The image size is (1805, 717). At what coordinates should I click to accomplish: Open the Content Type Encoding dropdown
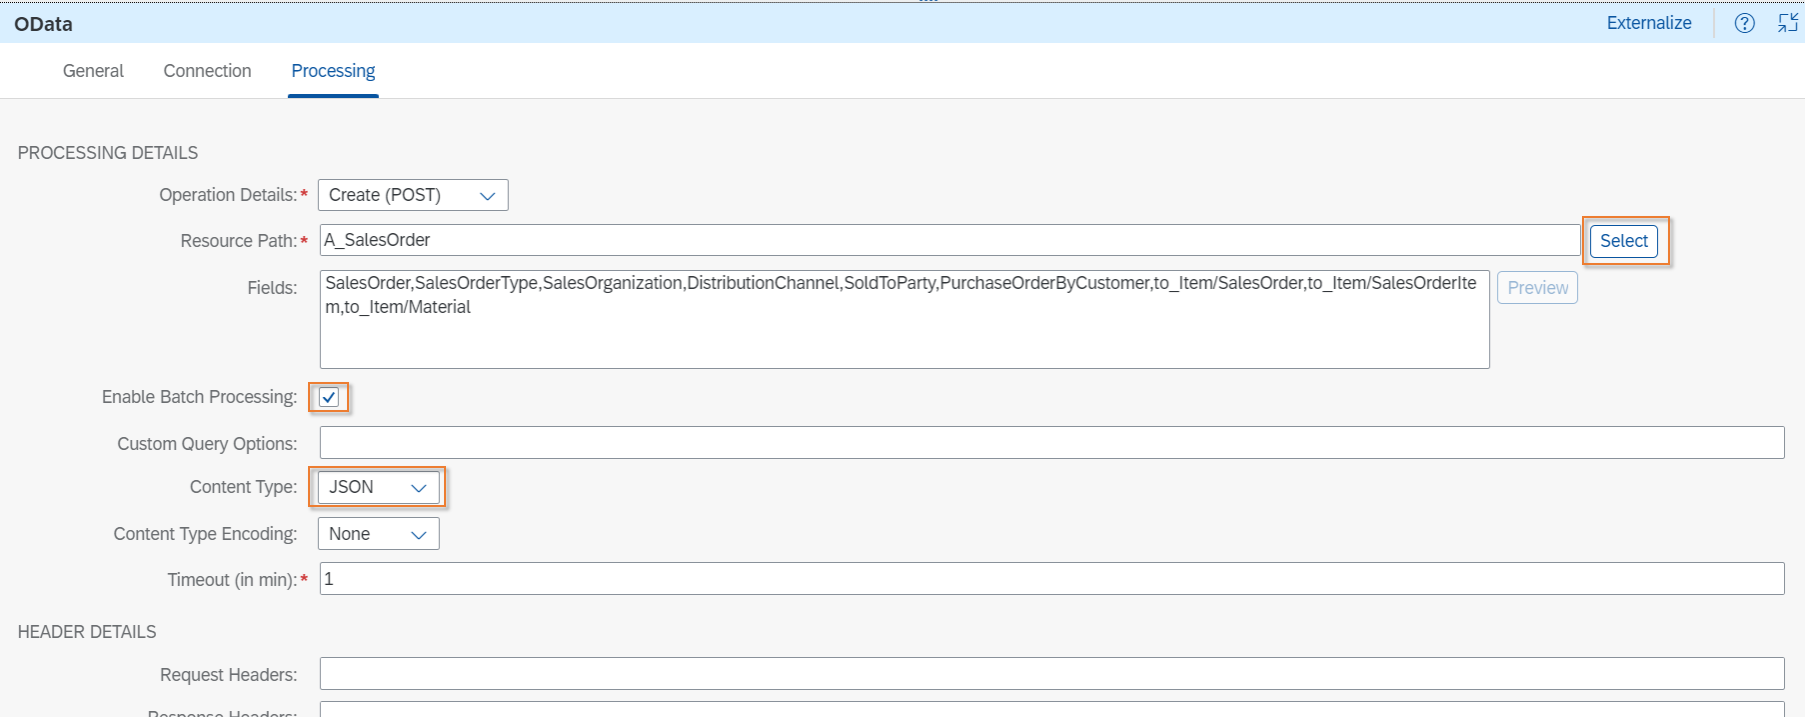coord(378,534)
